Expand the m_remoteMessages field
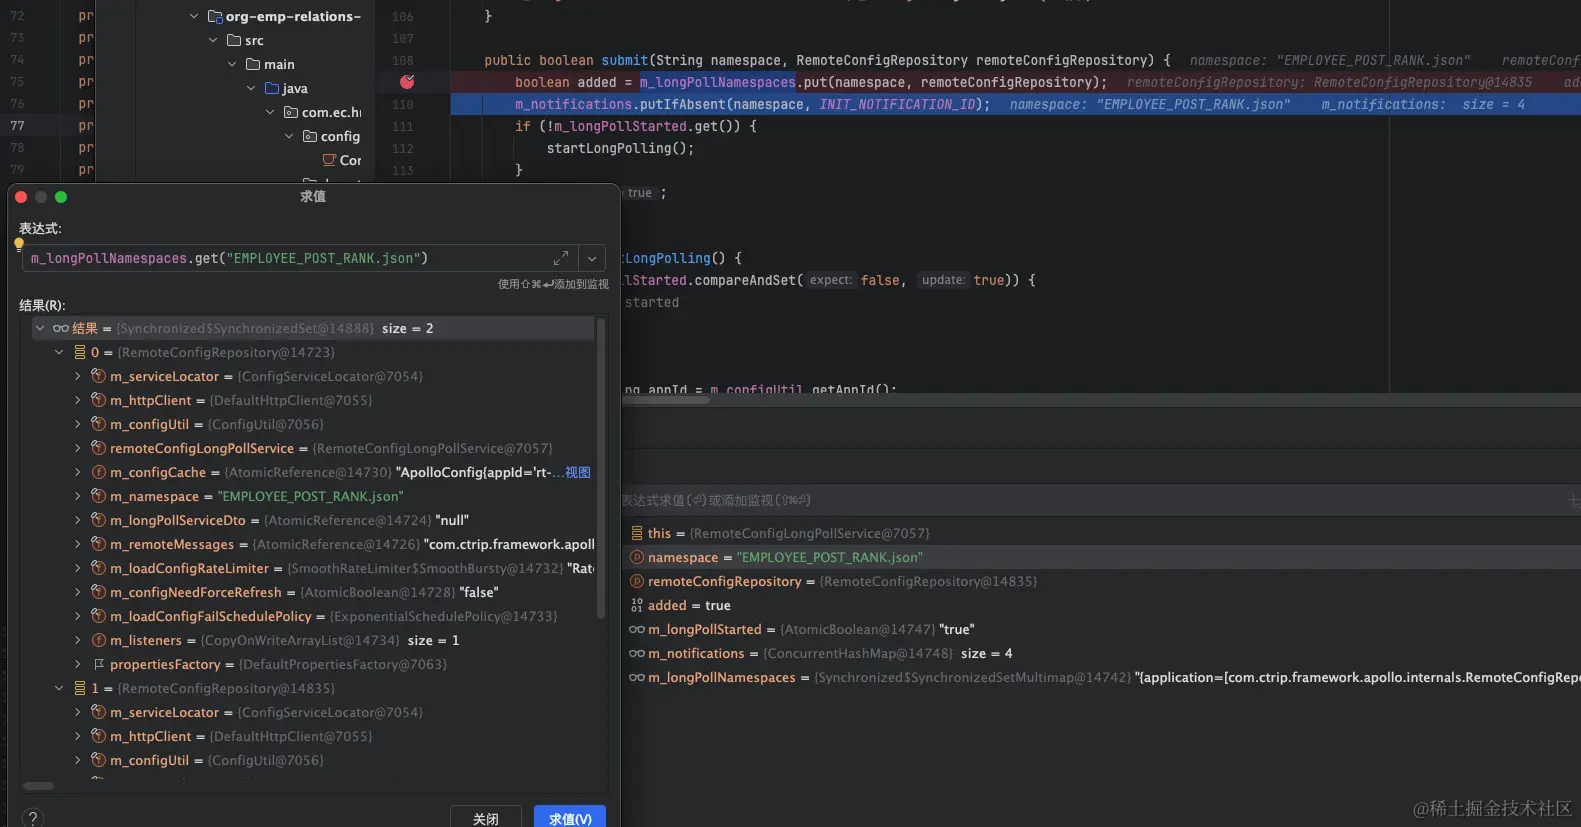The width and height of the screenshot is (1581, 827). coord(78,544)
